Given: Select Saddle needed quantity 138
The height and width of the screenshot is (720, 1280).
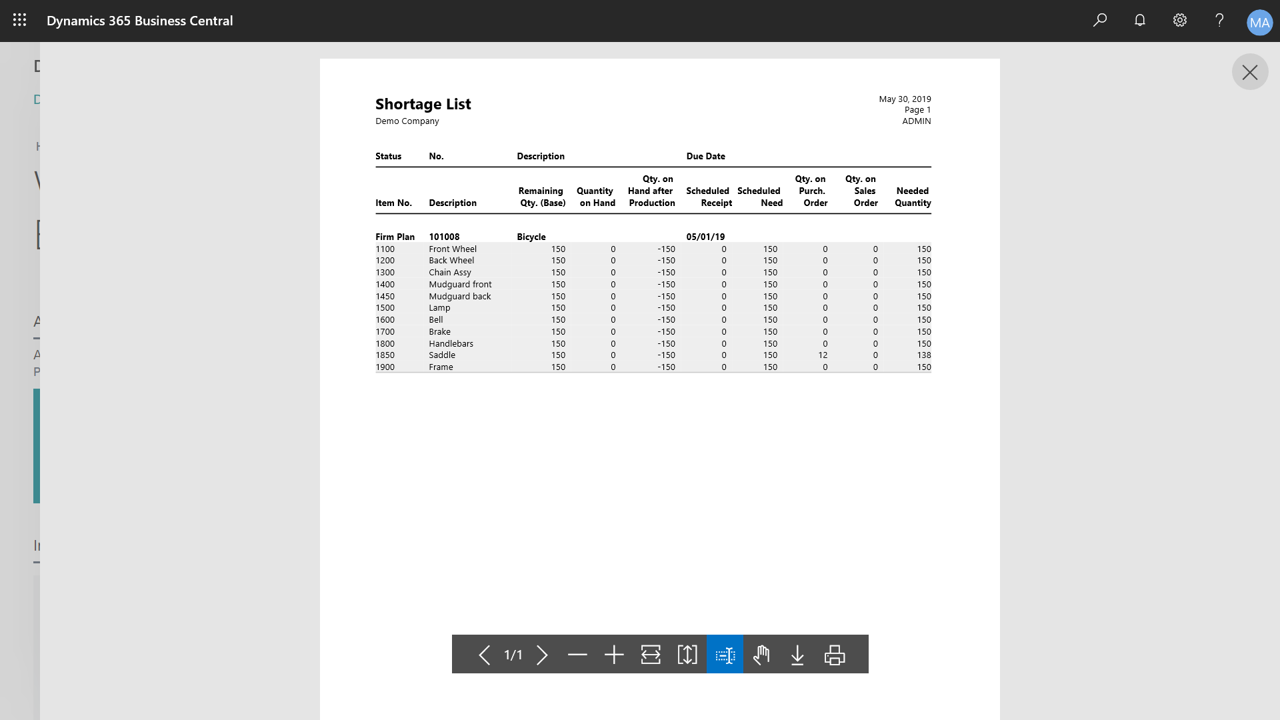Looking at the screenshot, I should tap(924, 355).
